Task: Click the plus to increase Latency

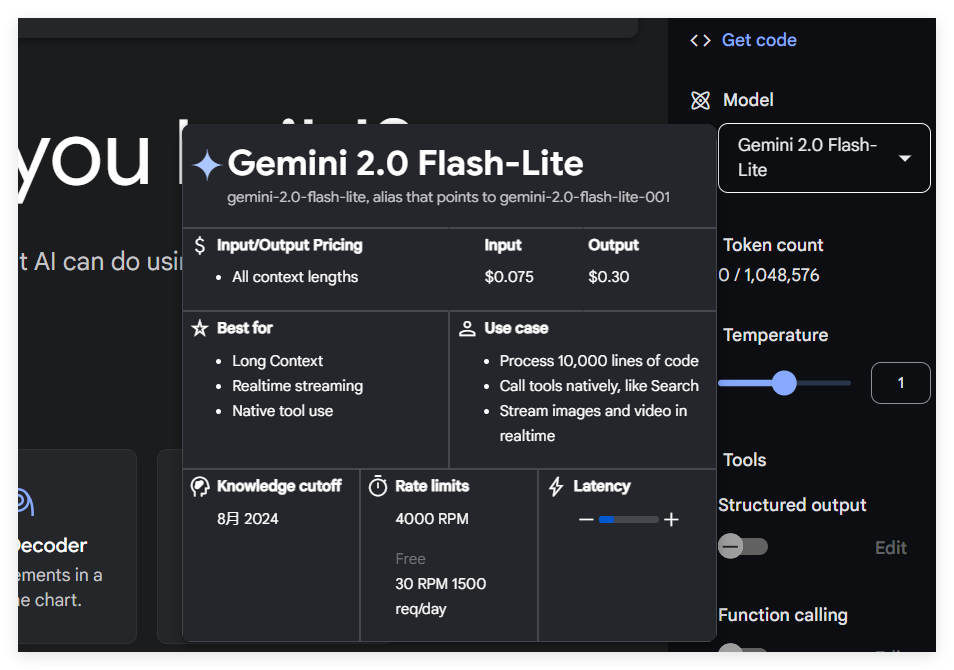Action: [x=671, y=519]
